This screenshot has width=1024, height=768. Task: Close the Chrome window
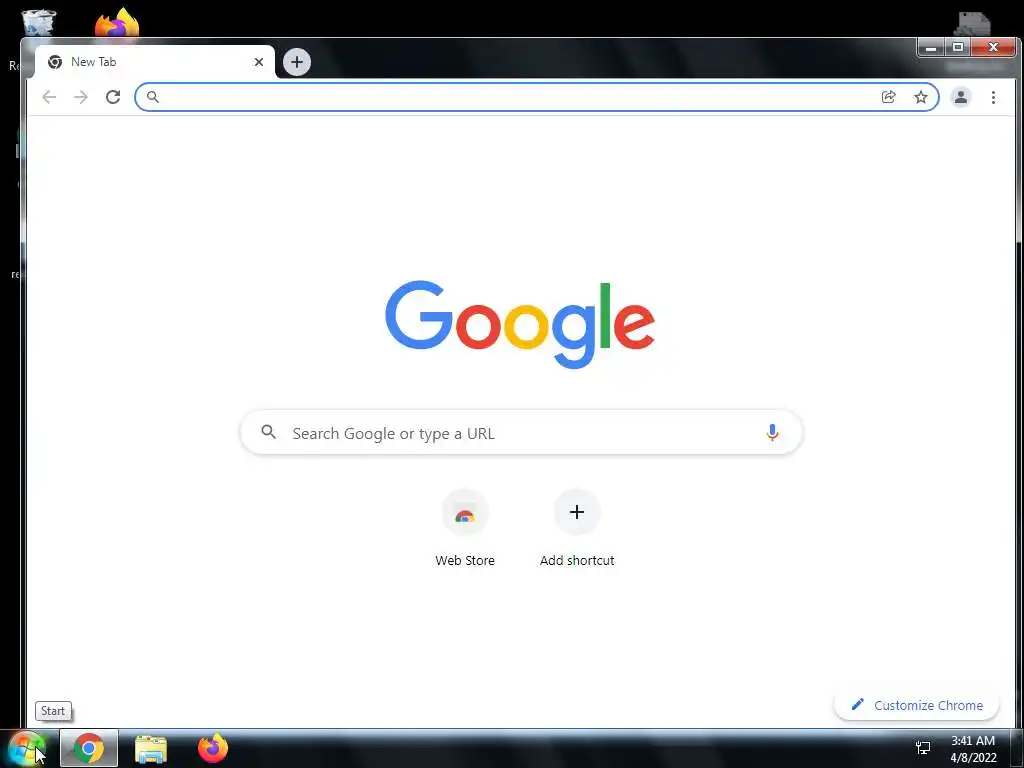993,47
